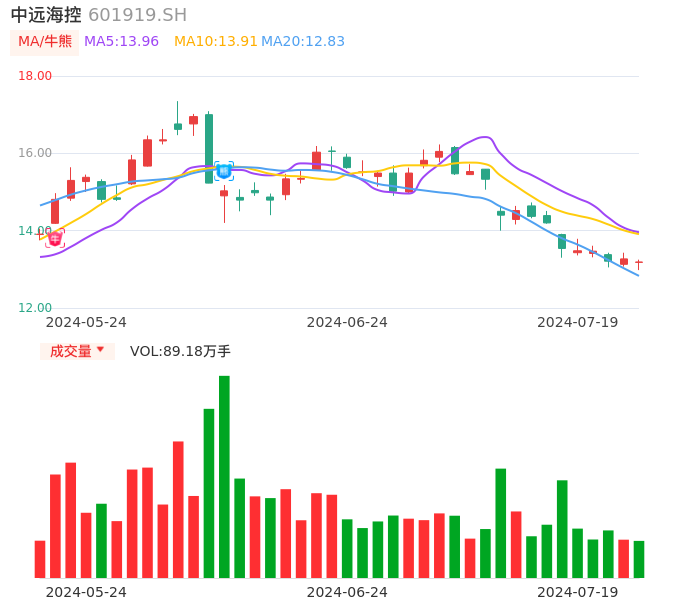
Task: Click the MA5:13.96 legend label
Action: 121,42
